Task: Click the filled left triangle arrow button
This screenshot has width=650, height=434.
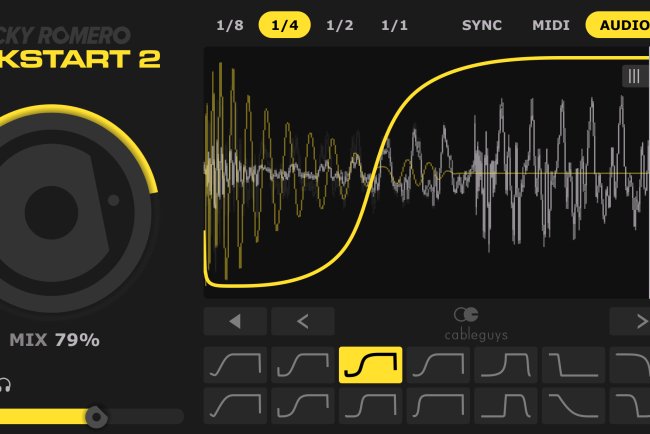Action: click(235, 321)
